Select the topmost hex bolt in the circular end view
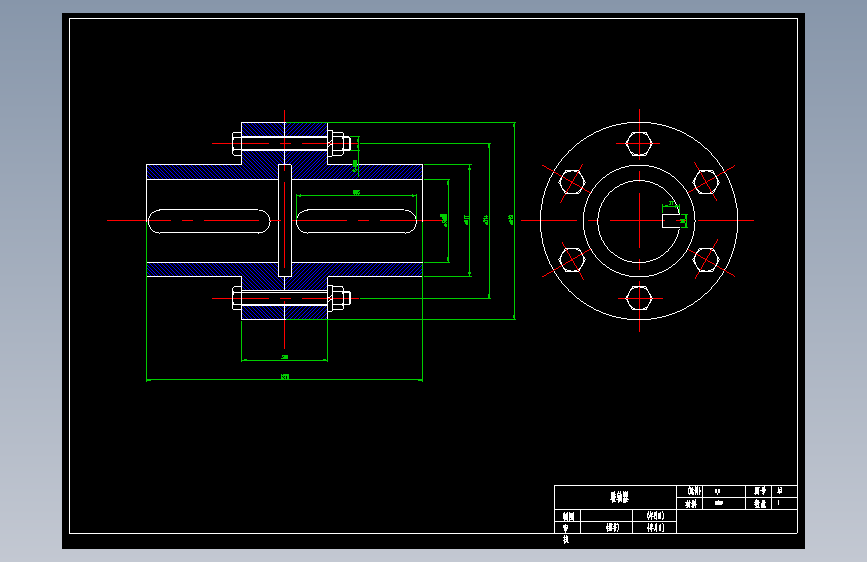This screenshot has height=562, width=867. (x=639, y=144)
